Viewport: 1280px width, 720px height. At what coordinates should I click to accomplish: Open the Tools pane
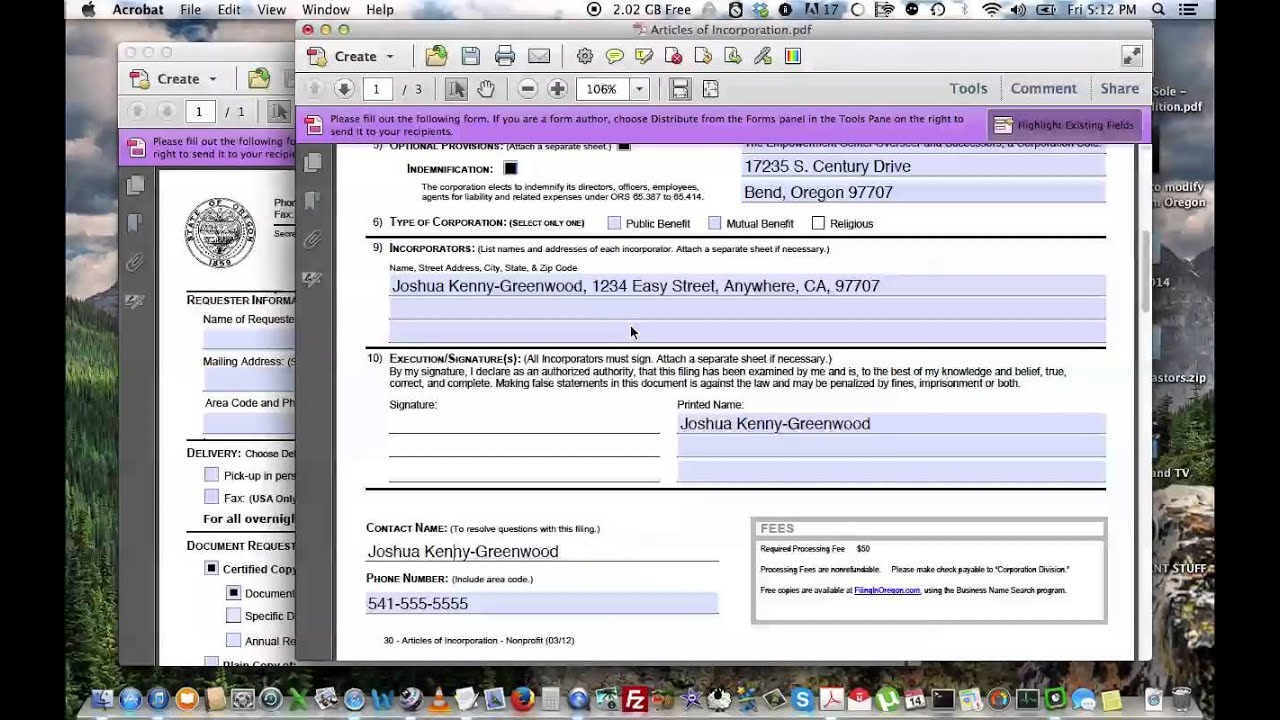point(968,89)
